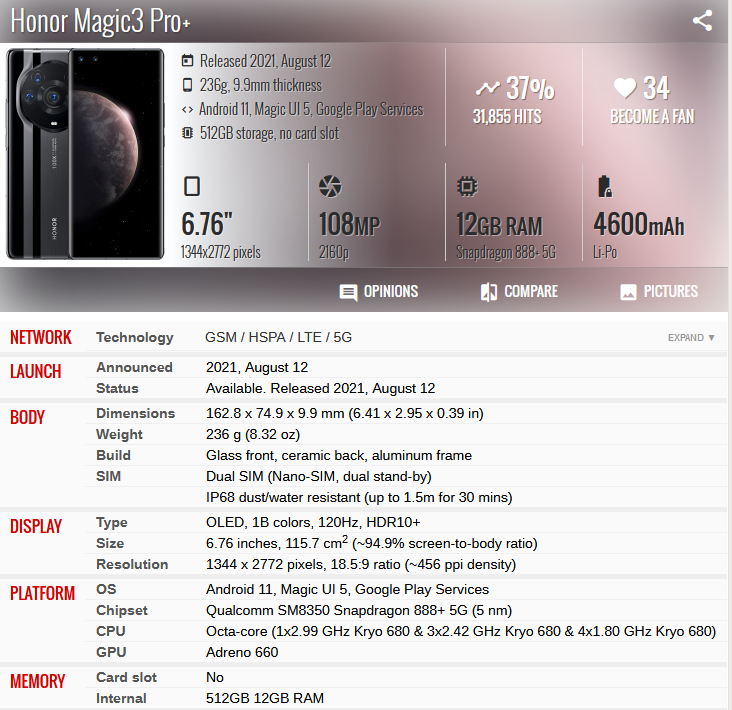Click the Honor Magic3 Pro+ phone image
Image resolution: width=732 pixels, height=710 pixels.
pyautogui.click(x=85, y=154)
